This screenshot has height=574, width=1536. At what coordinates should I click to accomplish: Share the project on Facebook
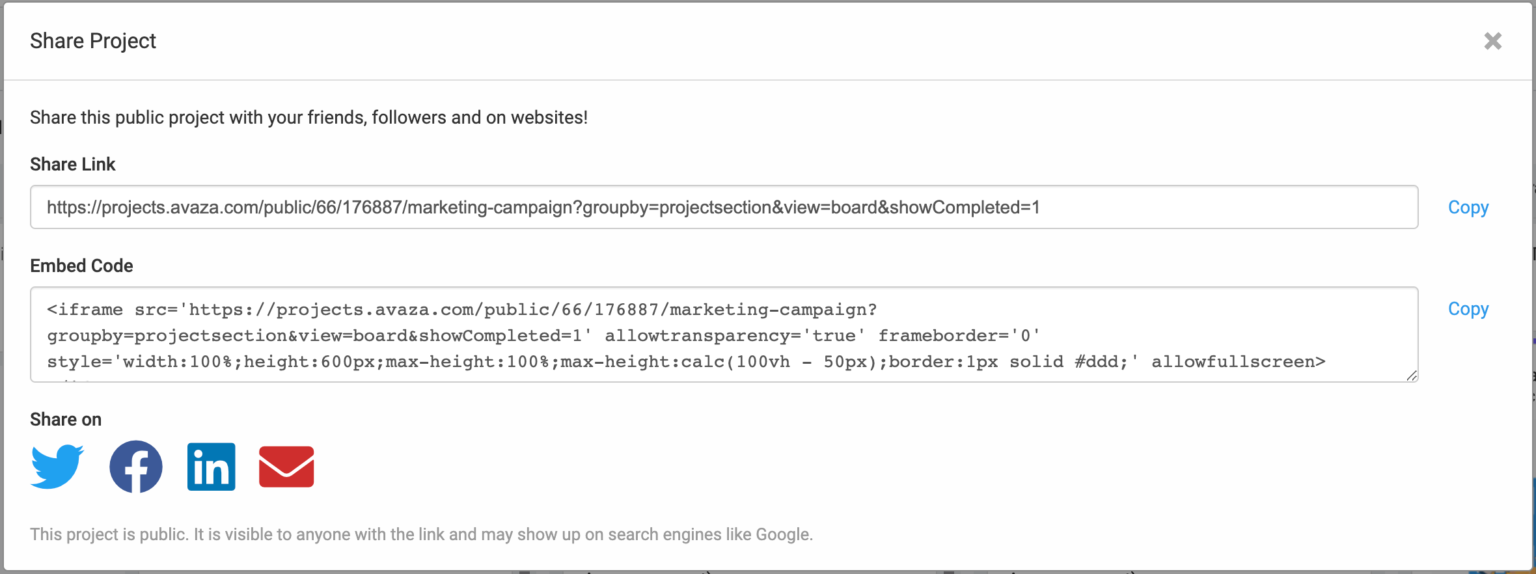tap(136, 467)
